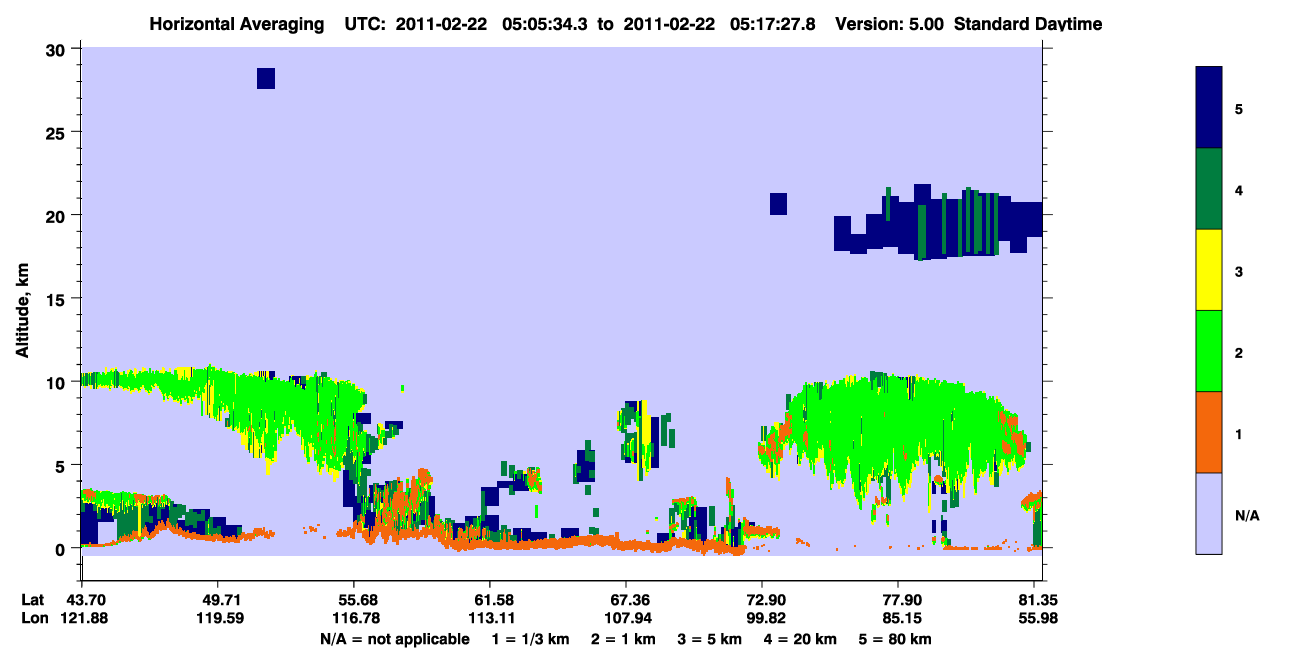Click the orange legend swatch labeled 1
The height and width of the screenshot is (667, 1300).
tap(1209, 432)
